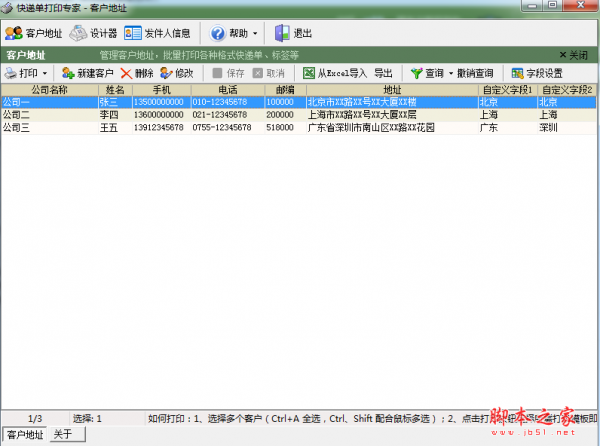Click the greyed 取消 cancel icon
The height and width of the screenshot is (446, 600).
(258, 73)
